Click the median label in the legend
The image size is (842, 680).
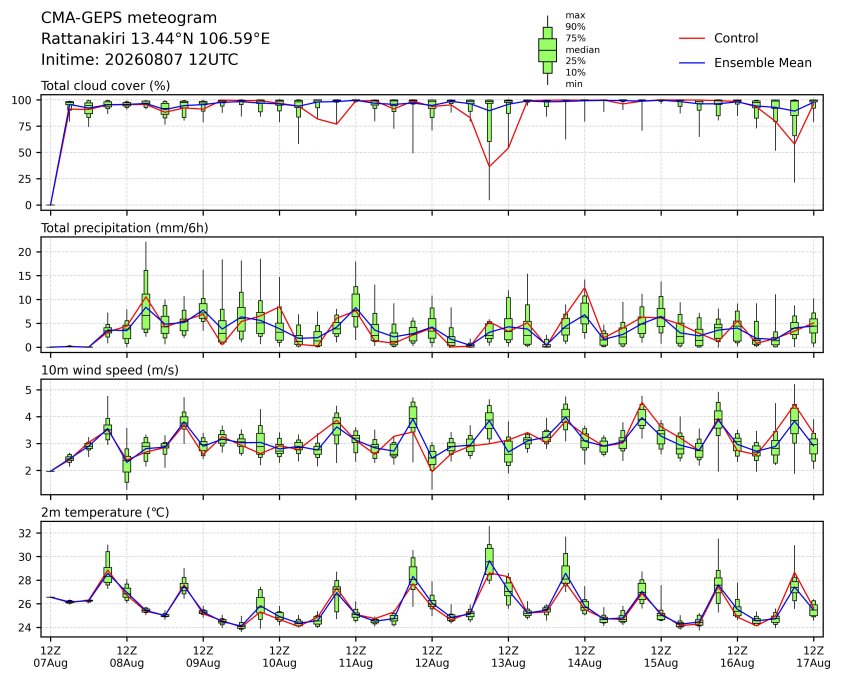[x=582, y=49]
